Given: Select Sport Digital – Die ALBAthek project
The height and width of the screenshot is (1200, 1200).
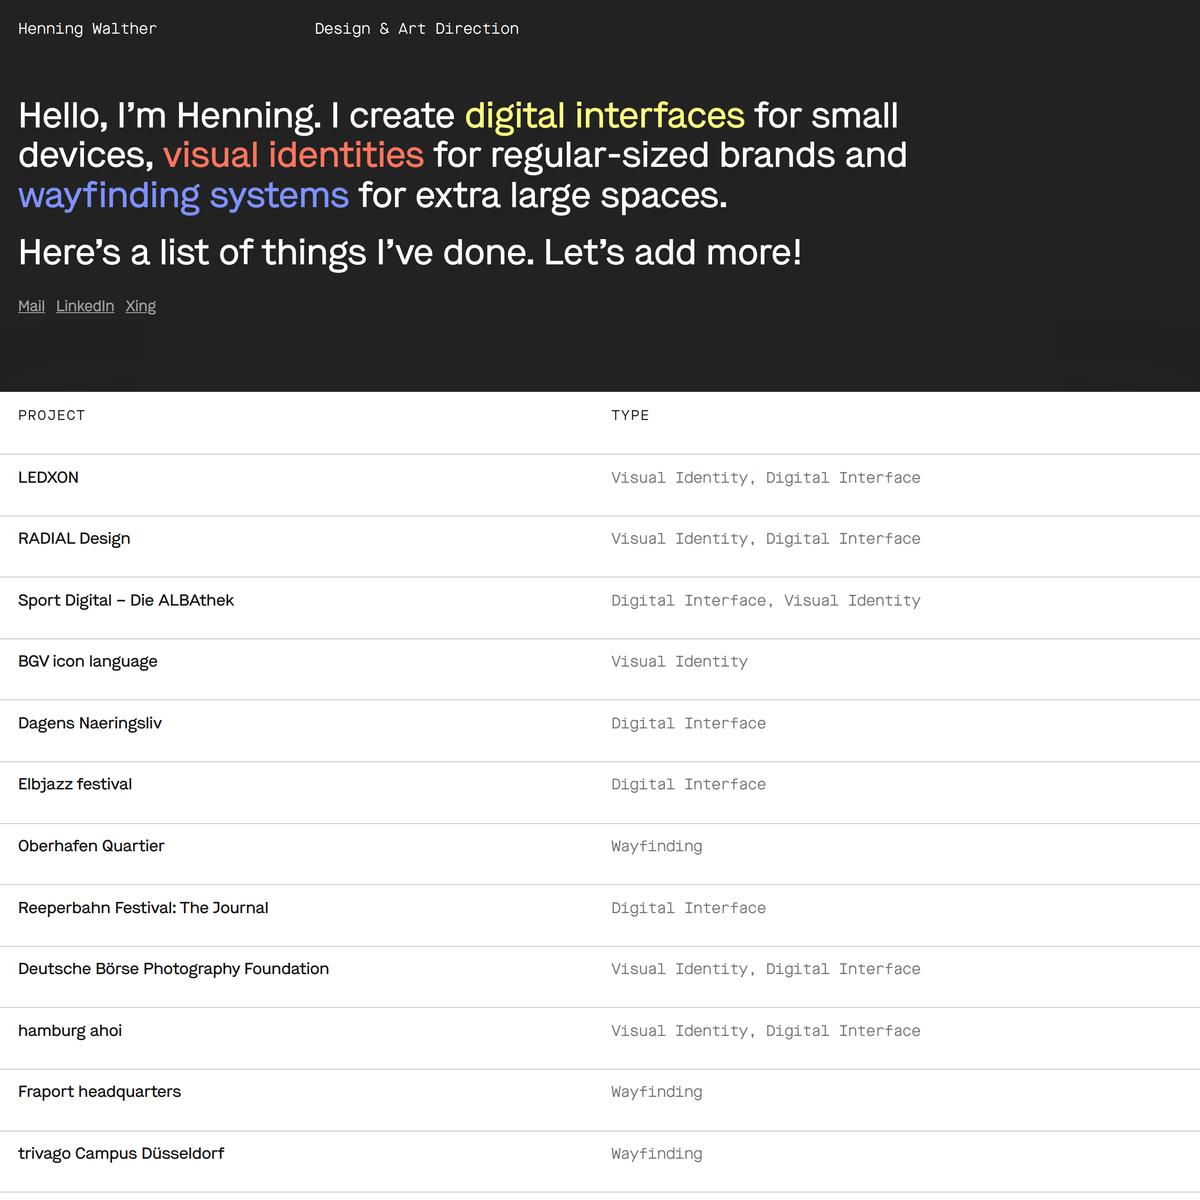Looking at the screenshot, I should 126,601.
